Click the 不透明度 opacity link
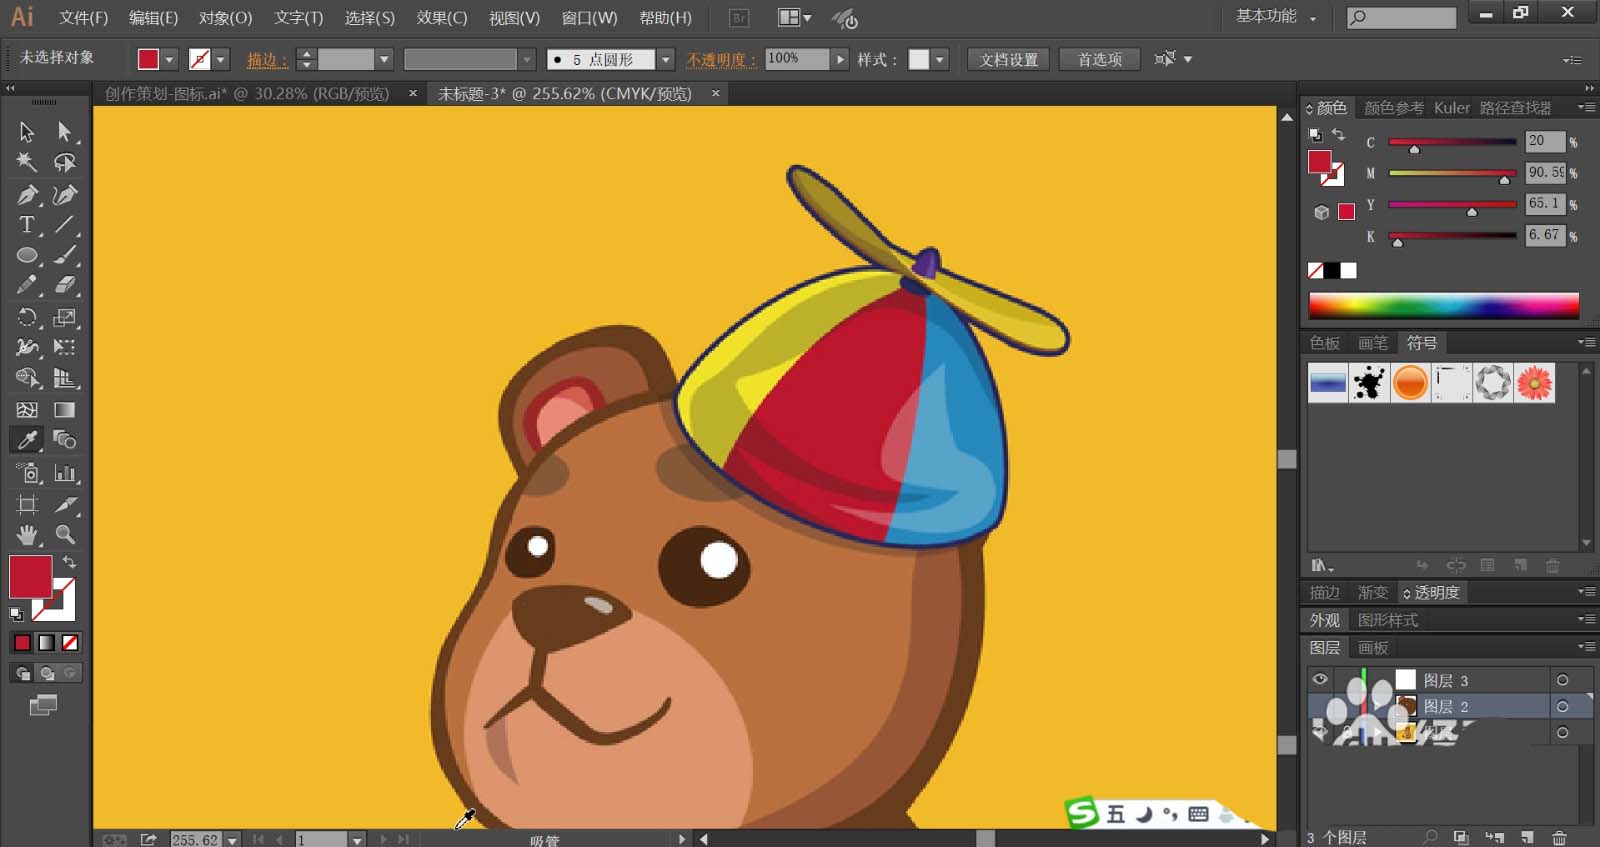Viewport: 1600px width, 847px height. tap(721, 60)
